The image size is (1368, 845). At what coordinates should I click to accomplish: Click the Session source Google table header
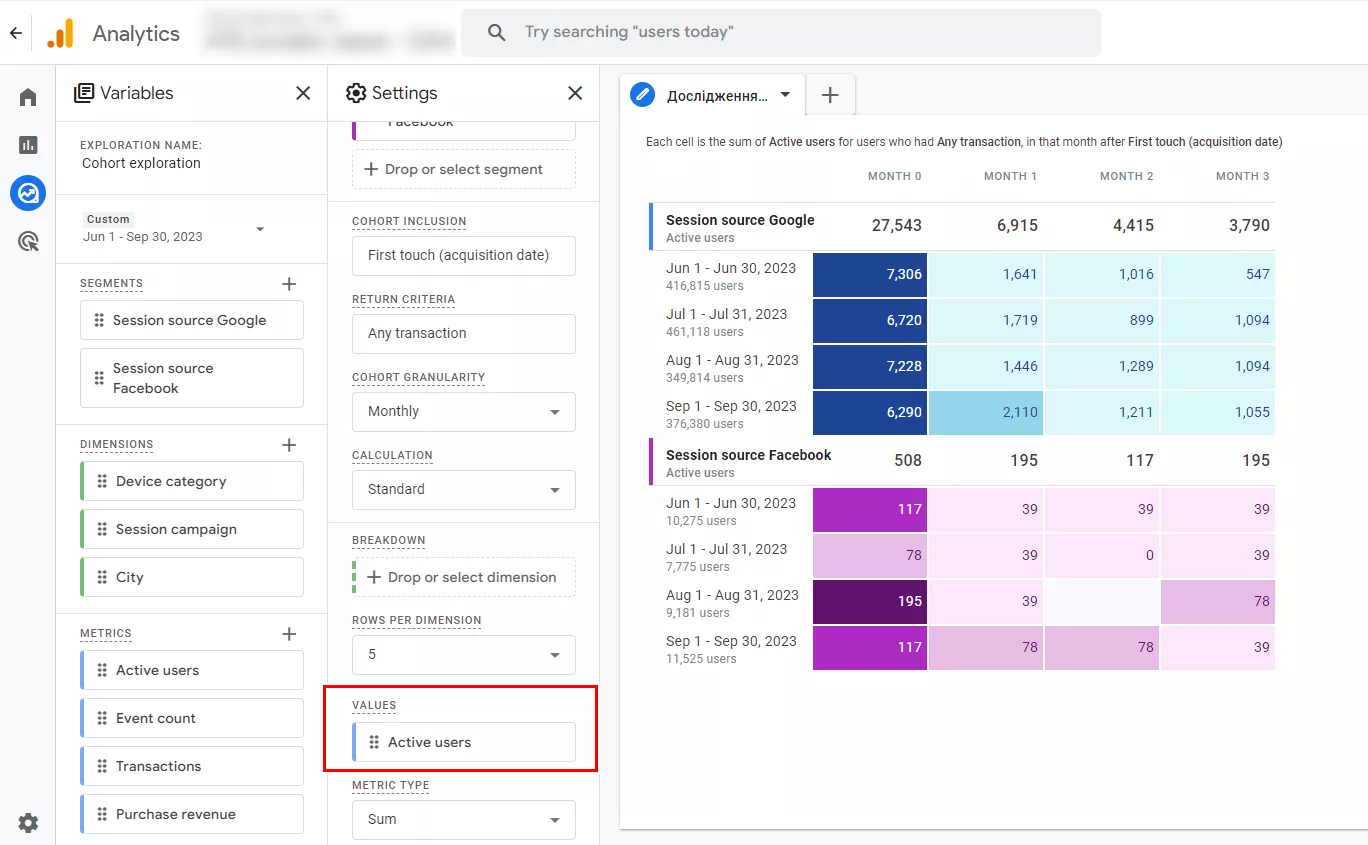pyautogui.click(x=740, y=220)
